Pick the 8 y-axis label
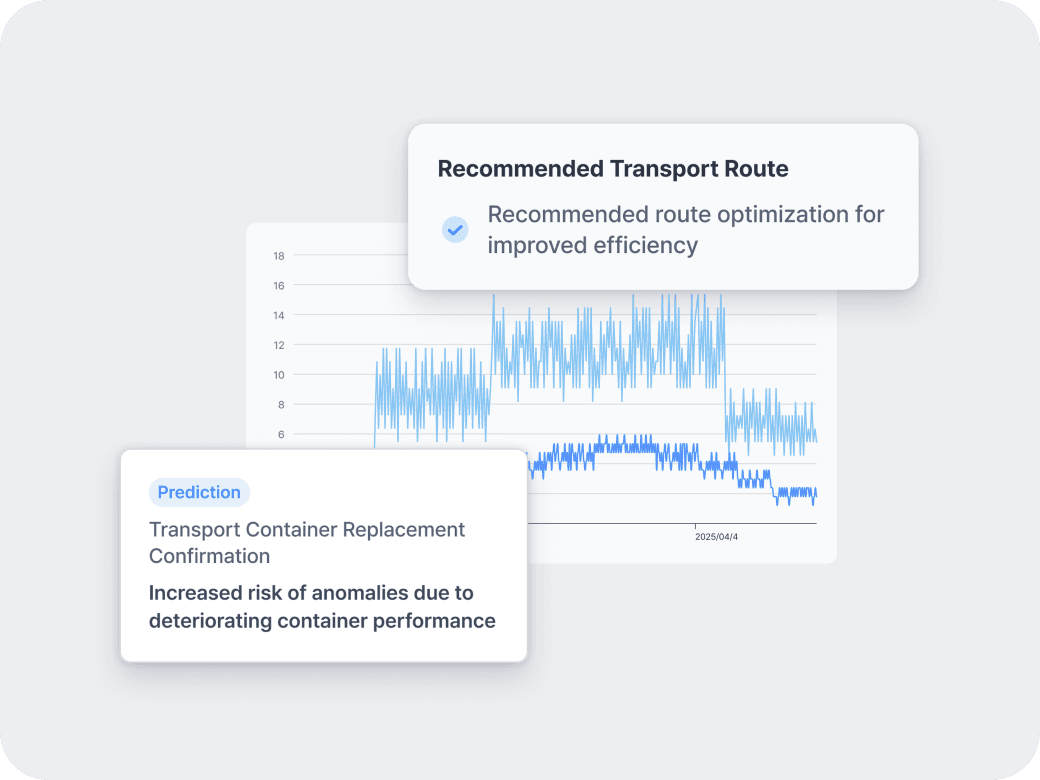This screenshot has width=1040, height=780. (x=281, y=405)
